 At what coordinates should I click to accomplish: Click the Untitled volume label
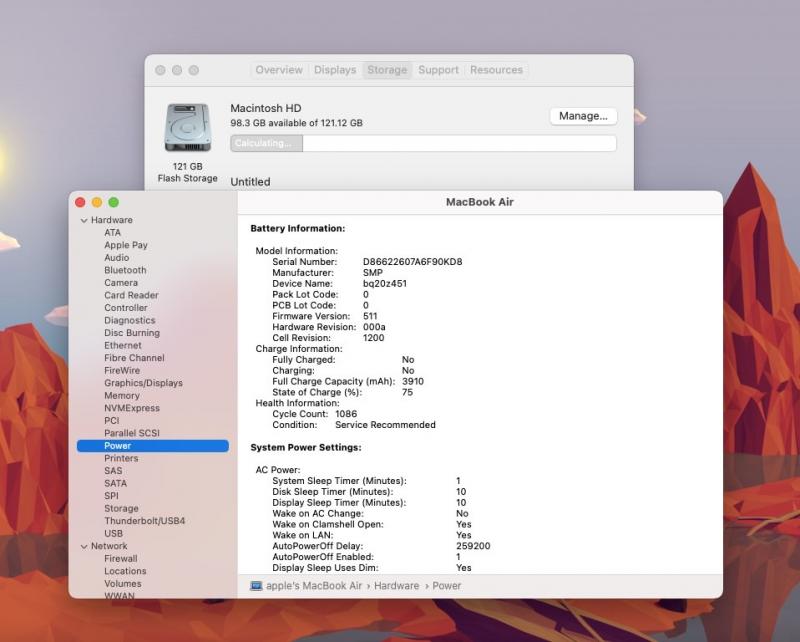[250, 182]
